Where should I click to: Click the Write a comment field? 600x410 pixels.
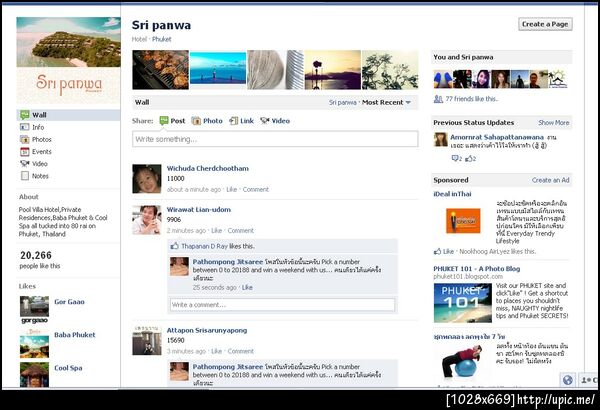point(282,305)
